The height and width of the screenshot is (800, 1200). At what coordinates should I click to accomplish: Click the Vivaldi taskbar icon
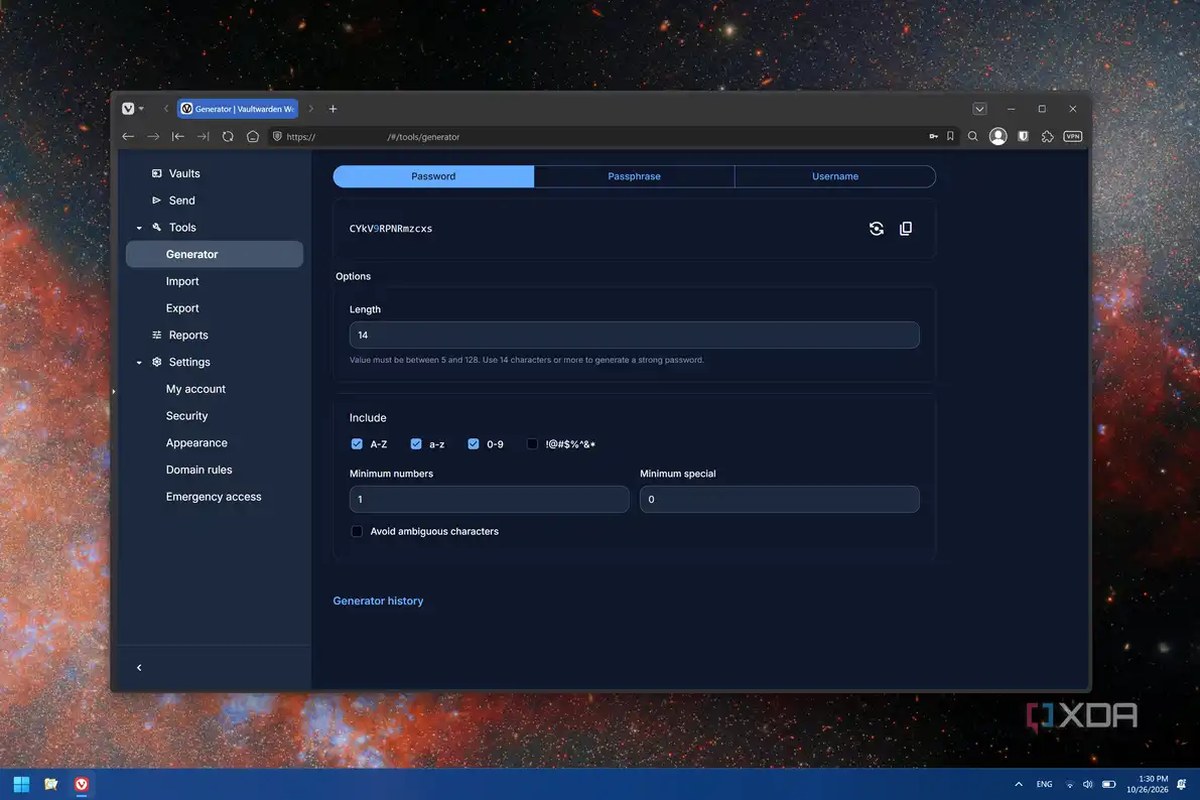coord(81,784)
